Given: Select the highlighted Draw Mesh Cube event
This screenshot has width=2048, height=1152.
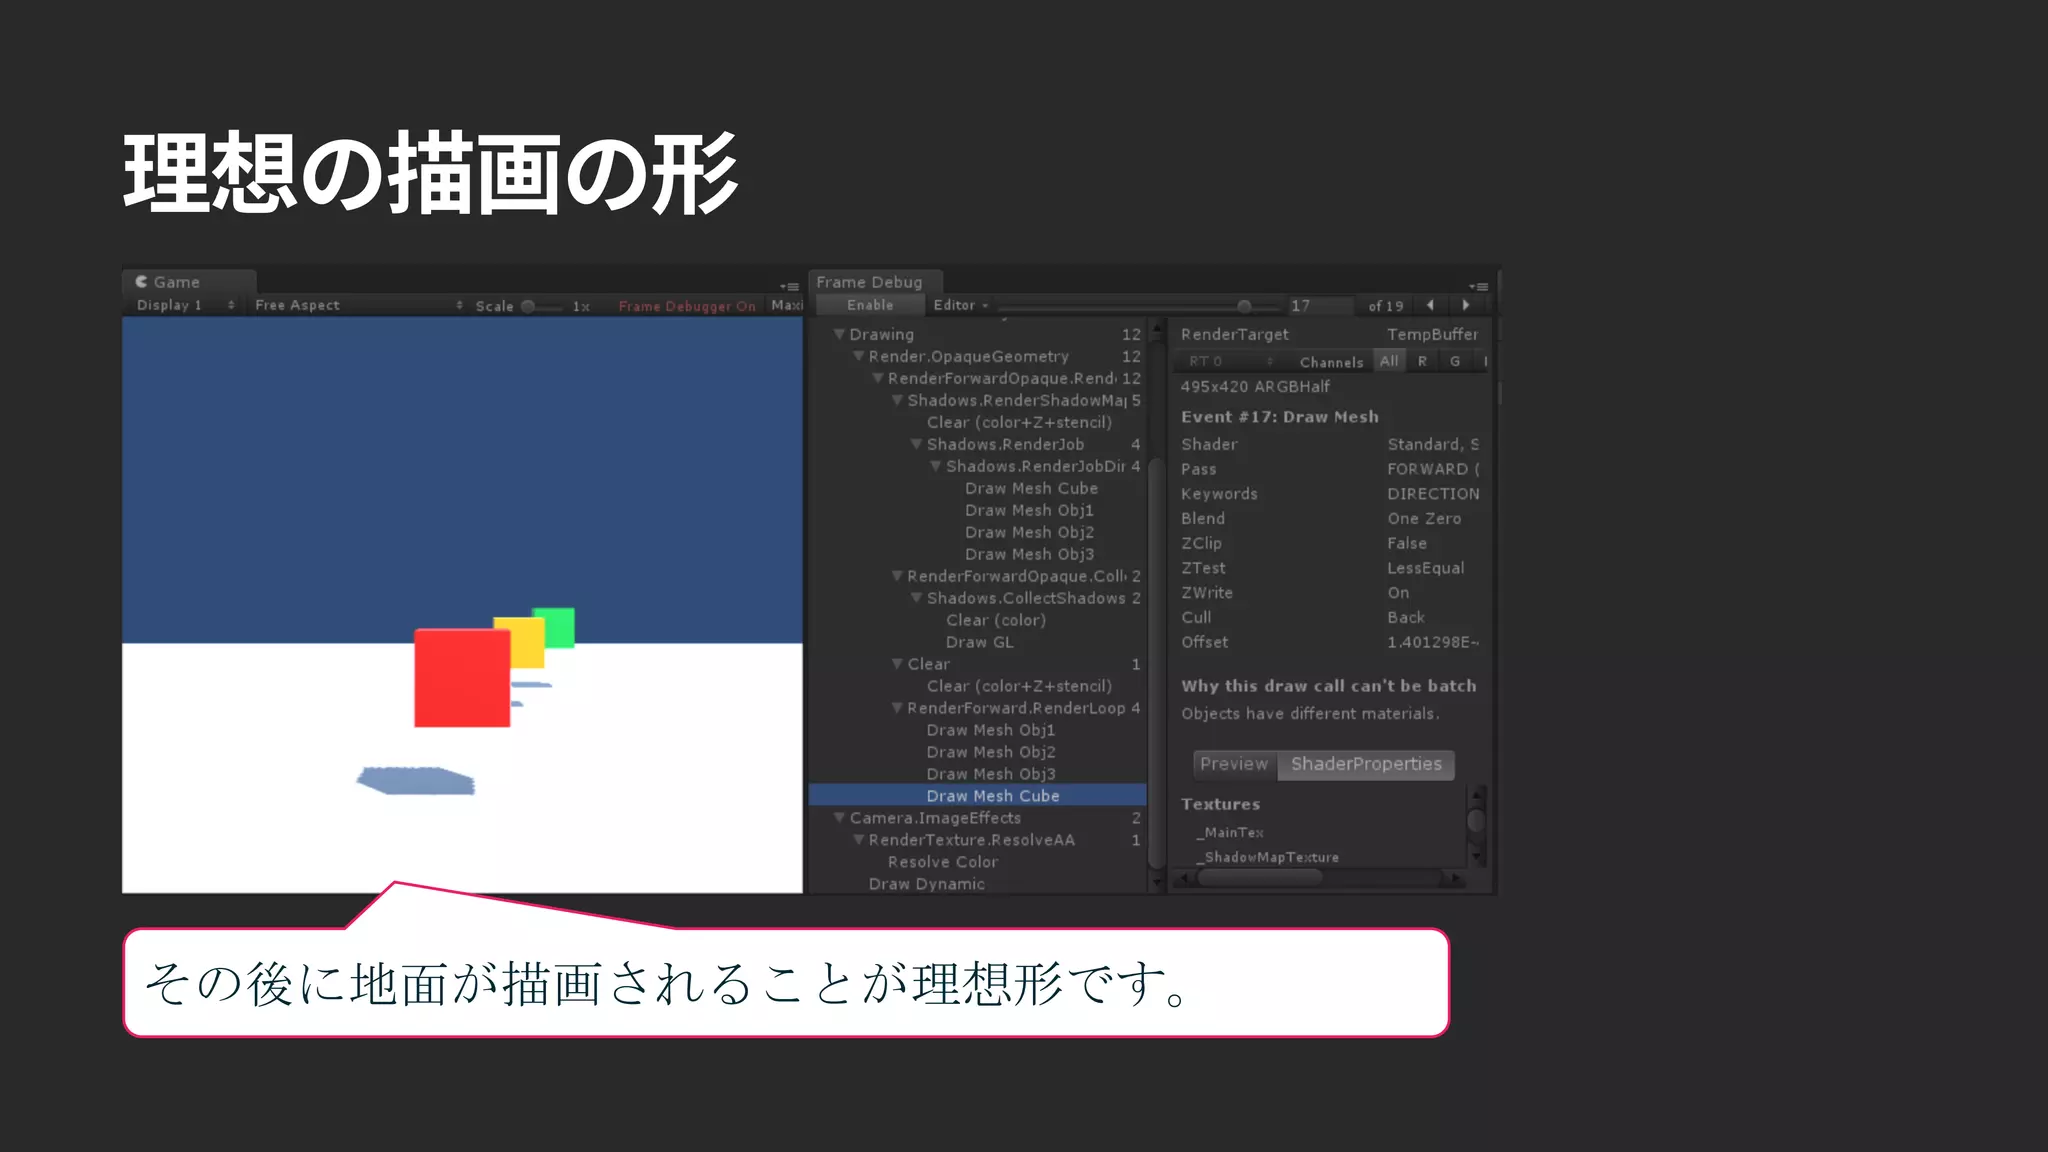Looking at the screenshot, I should coord(977,796).
